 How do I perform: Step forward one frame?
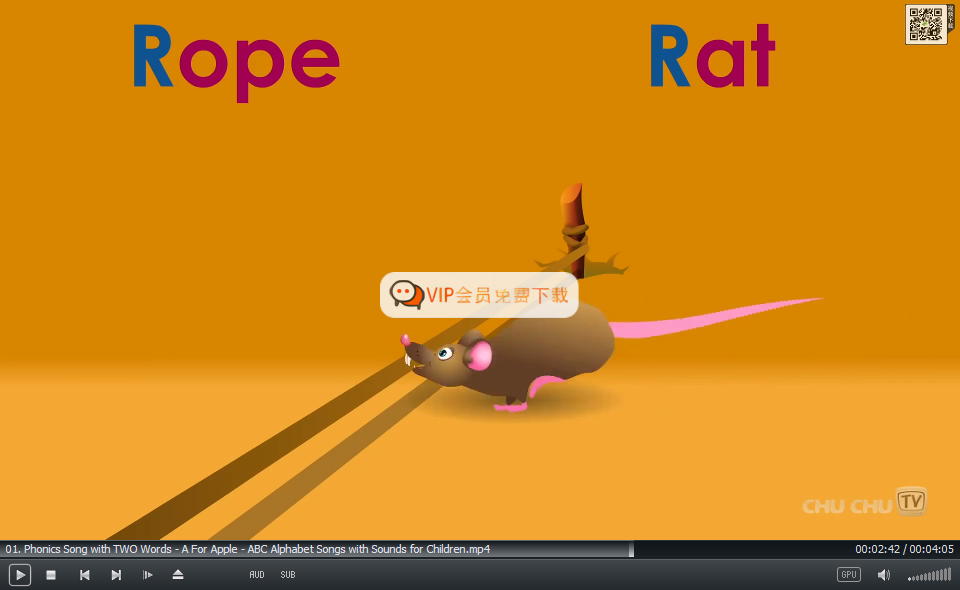(x=147, y=575)
